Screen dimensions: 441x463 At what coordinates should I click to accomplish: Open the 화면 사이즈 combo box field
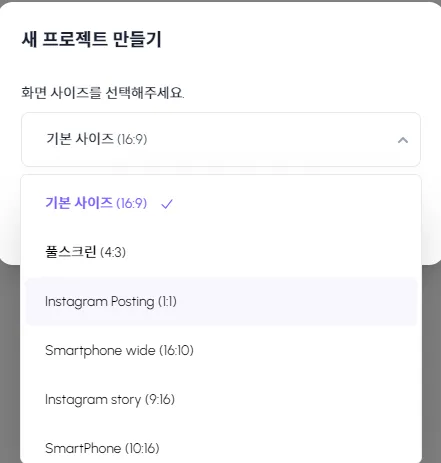(x=221, y=139)
